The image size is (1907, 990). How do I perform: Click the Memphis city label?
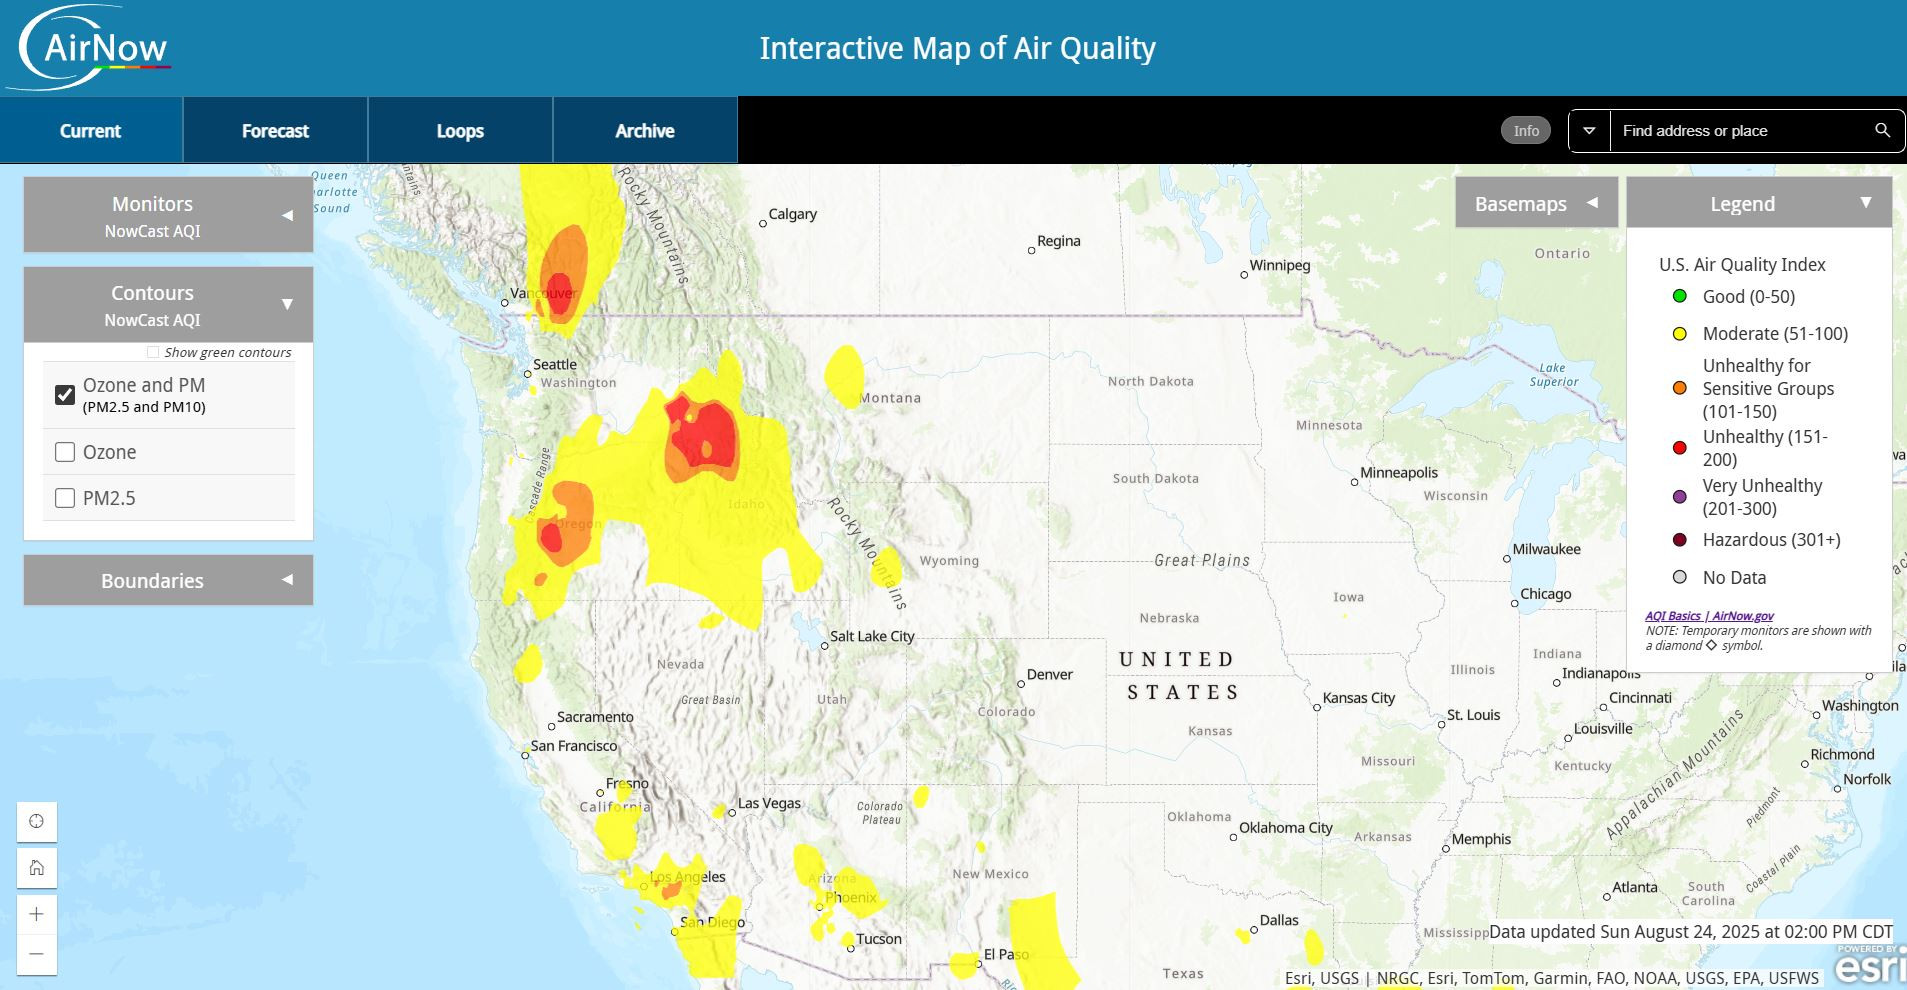pos(1481,839)
